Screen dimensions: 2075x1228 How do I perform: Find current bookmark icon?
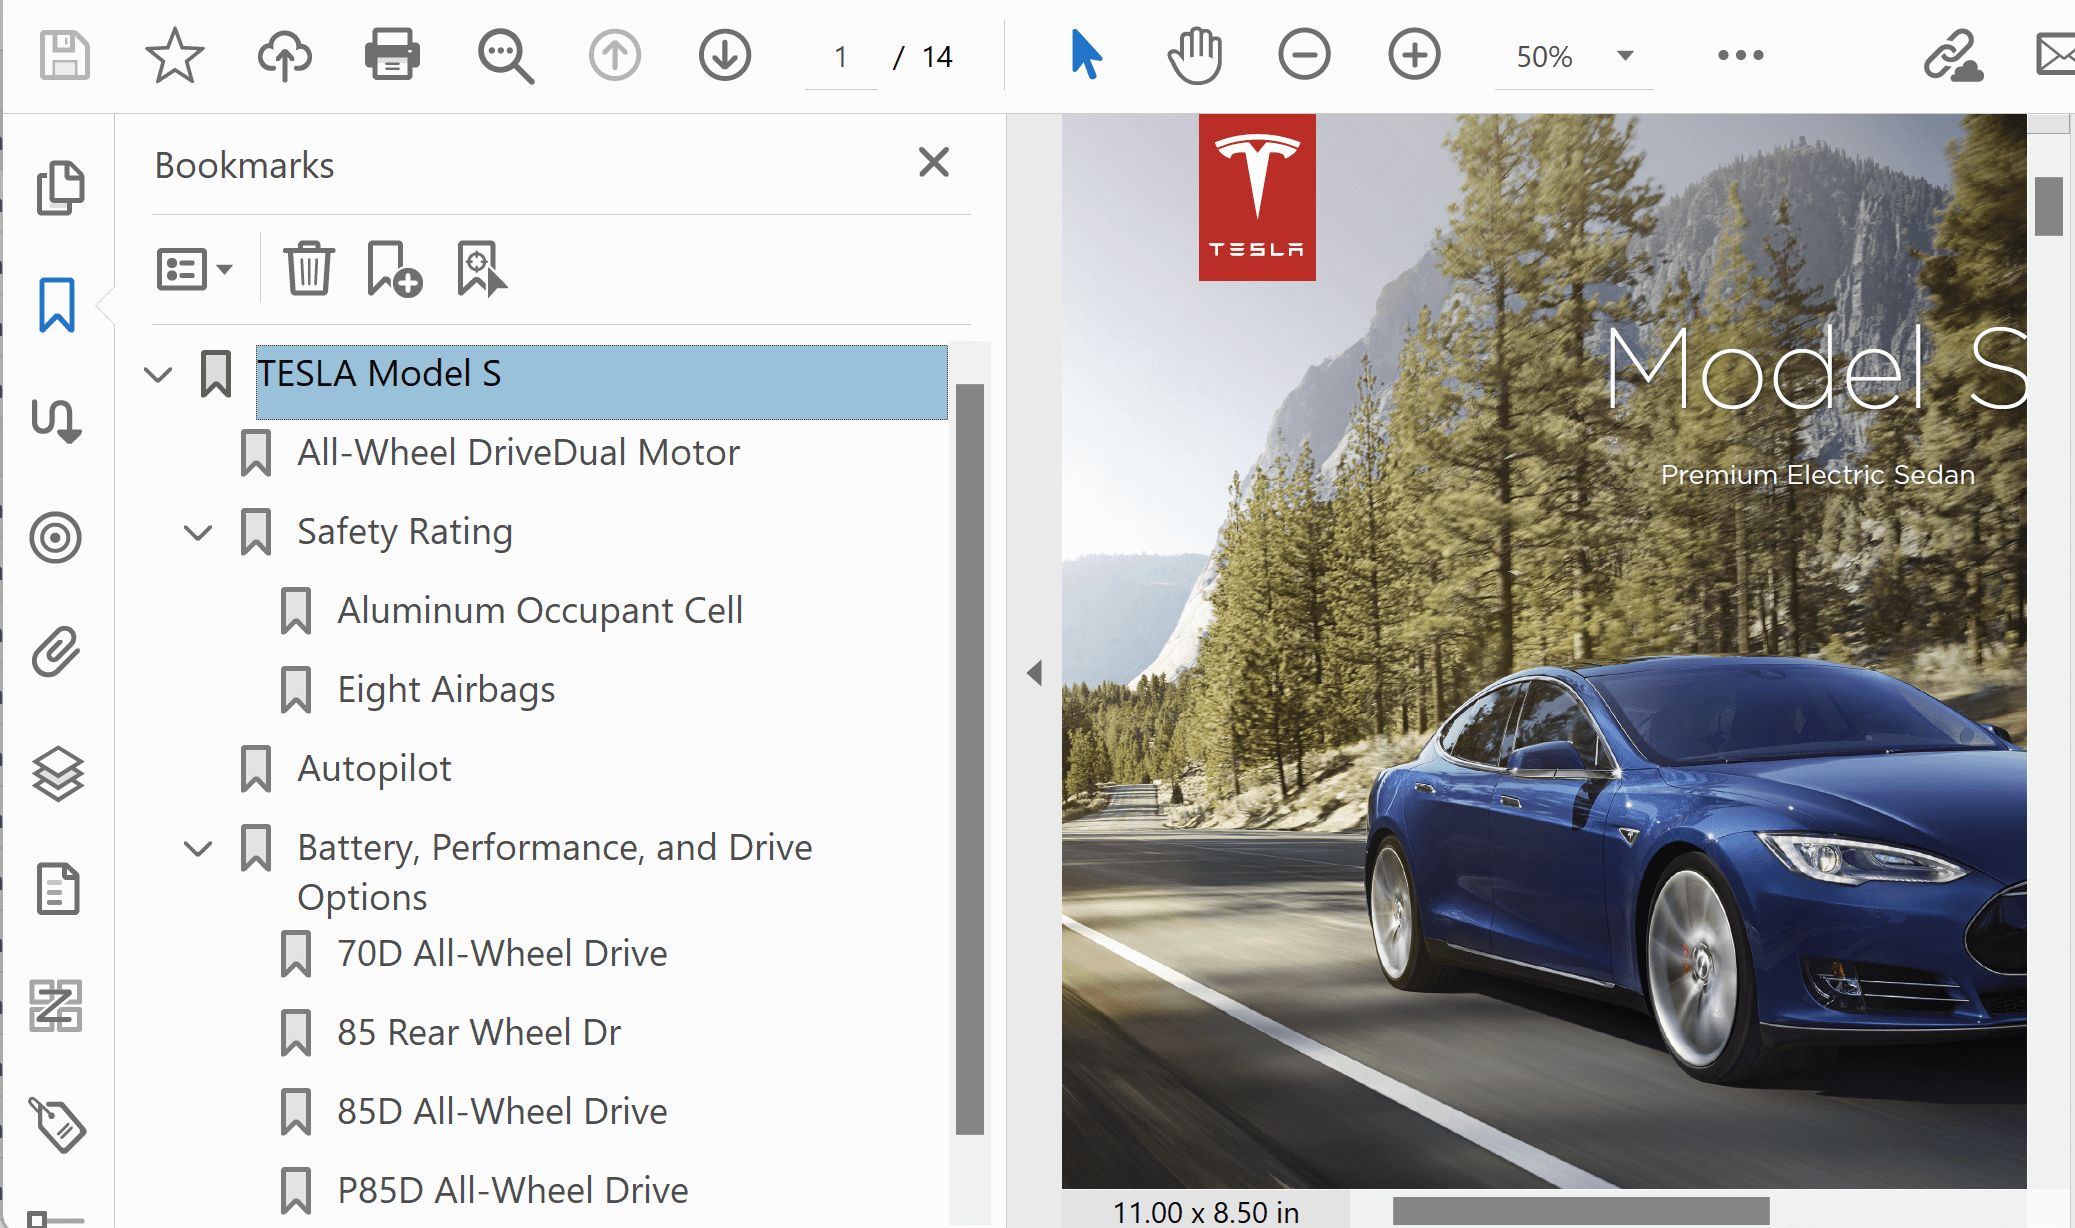(481, 269)
